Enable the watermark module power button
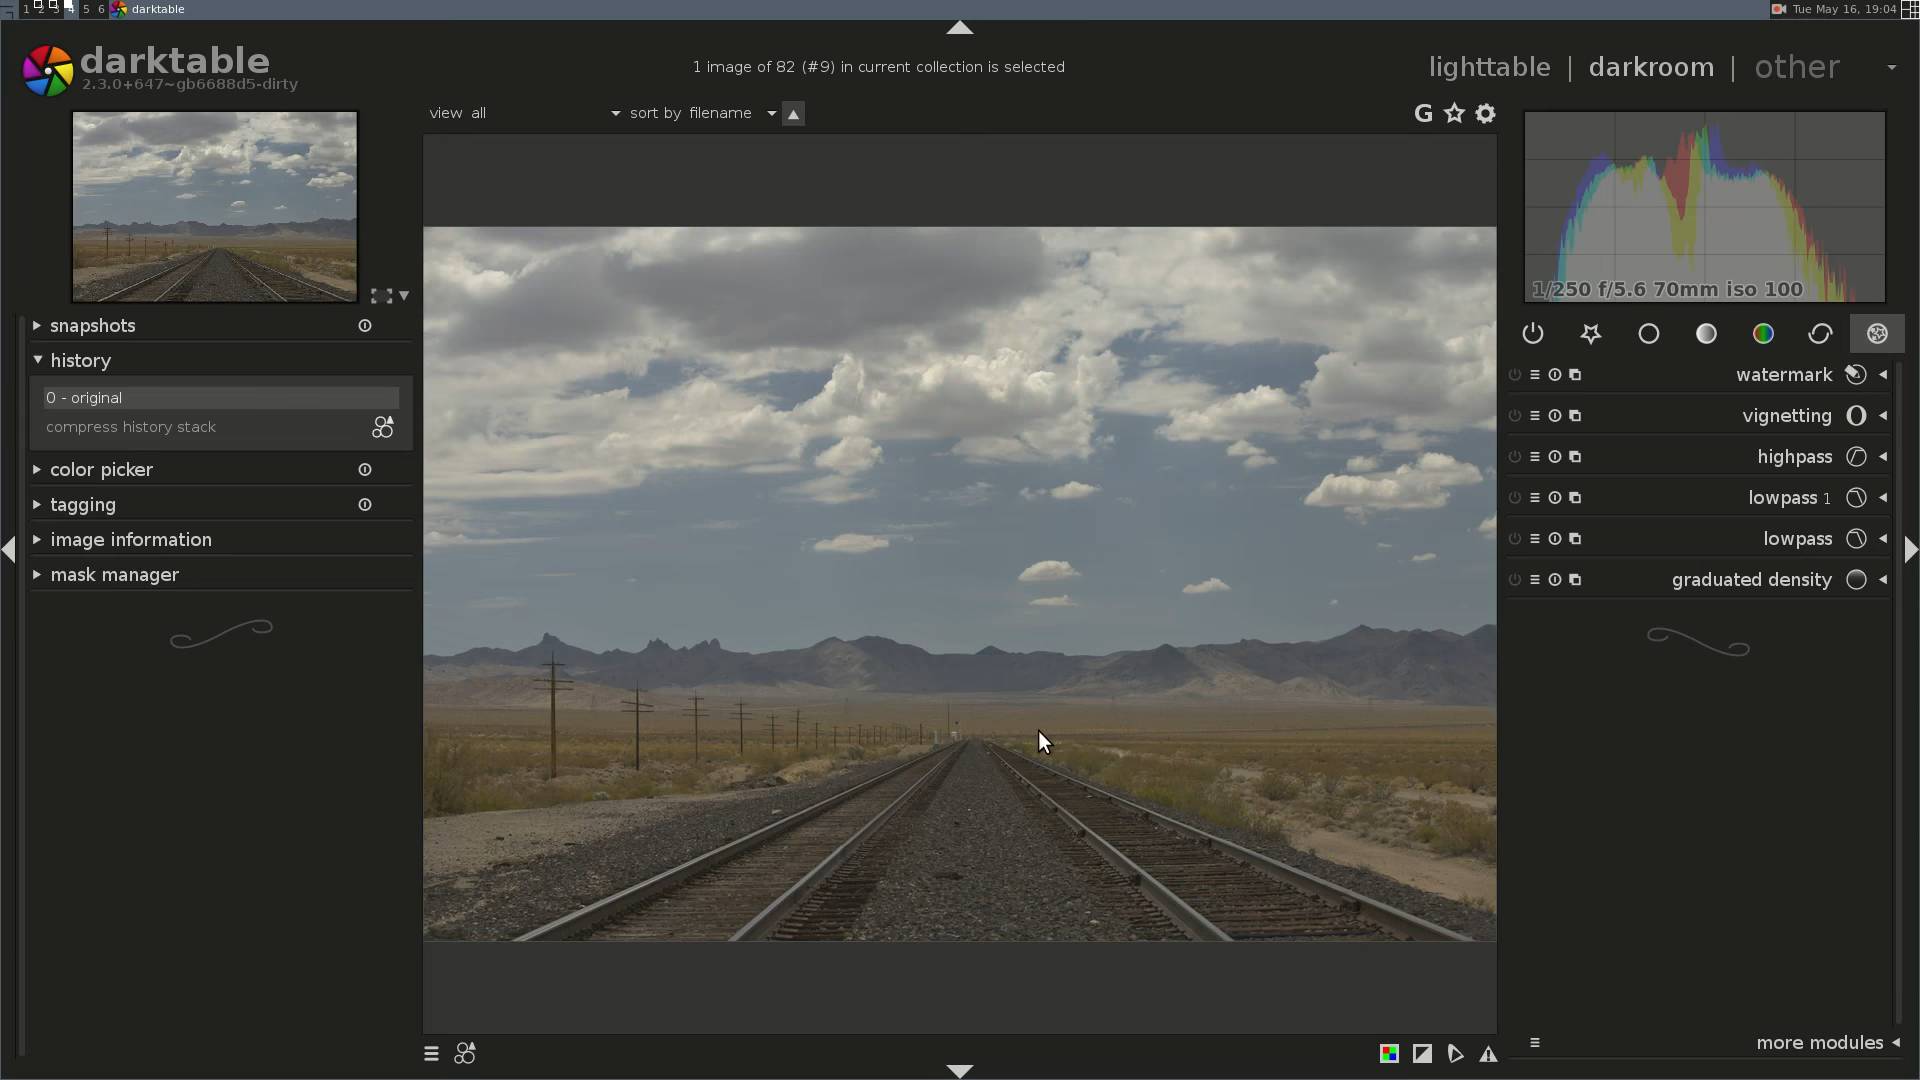 point(1515,375)
